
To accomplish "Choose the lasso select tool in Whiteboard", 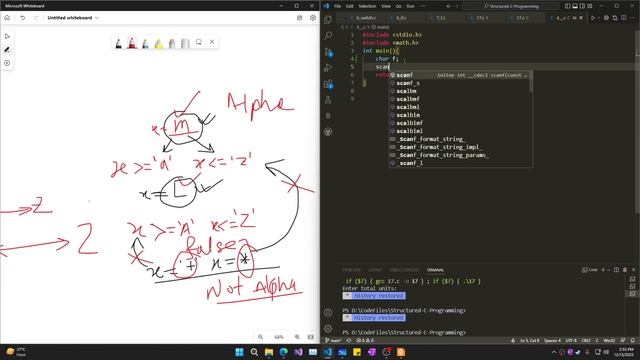I will click(x=199, y=42).
